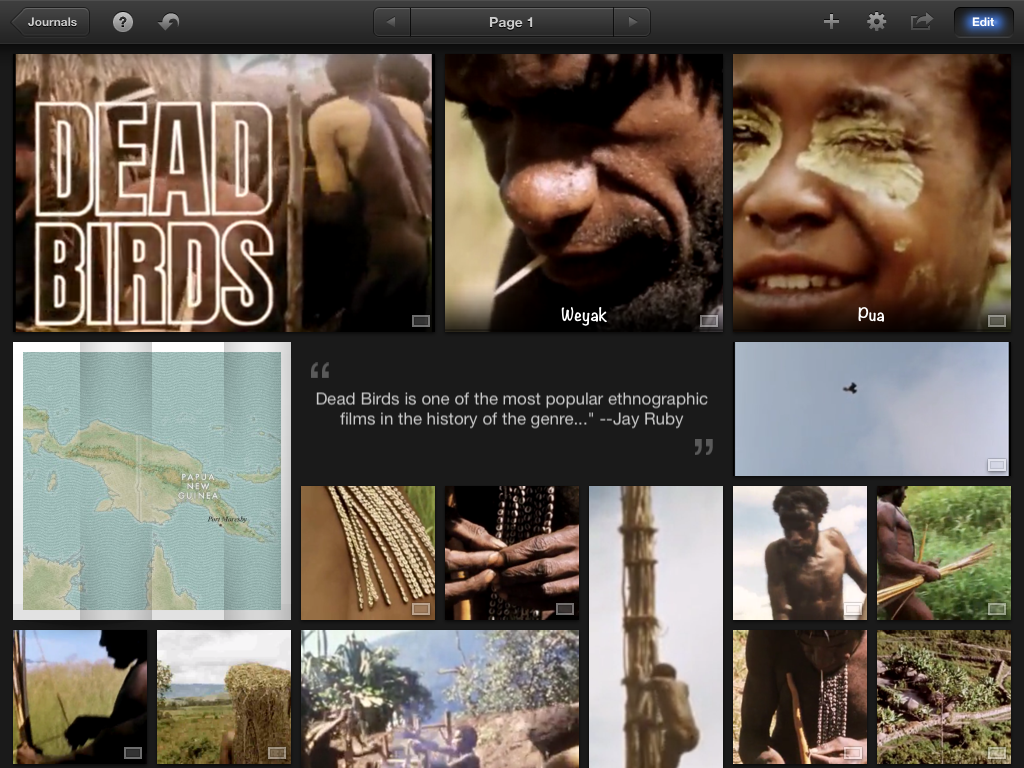
Task: Tap caption icon on Dead Birds photo
Action: (421, 321)
